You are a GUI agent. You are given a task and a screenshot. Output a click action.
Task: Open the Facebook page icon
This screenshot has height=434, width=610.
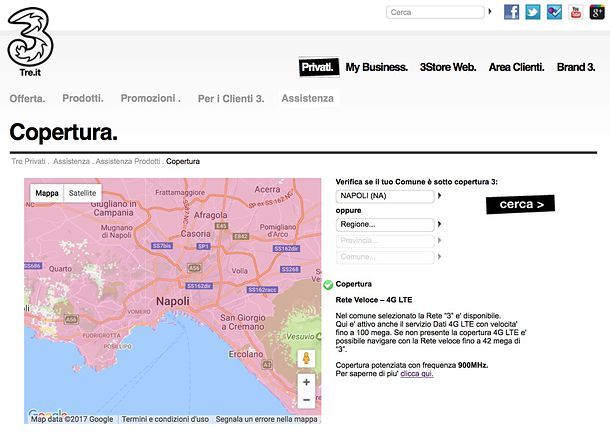tap(511, 12)
